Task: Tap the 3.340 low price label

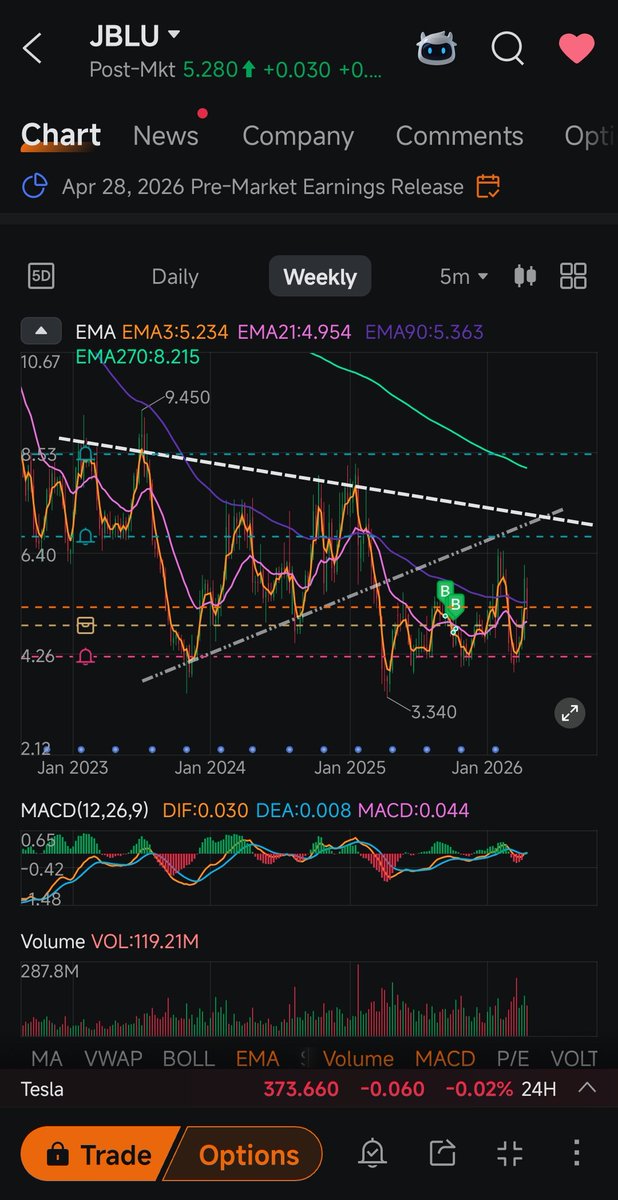Action: tap(433, 712)
